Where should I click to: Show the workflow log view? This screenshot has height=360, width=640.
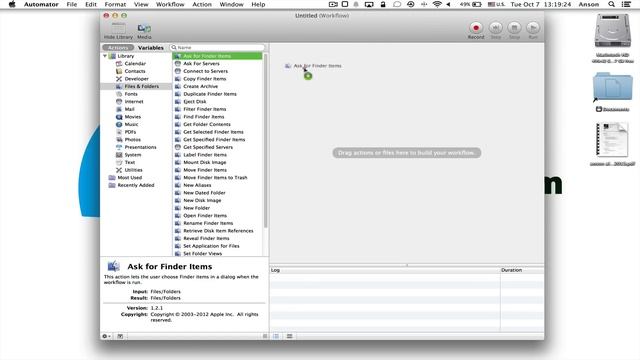tap(276, 336)
